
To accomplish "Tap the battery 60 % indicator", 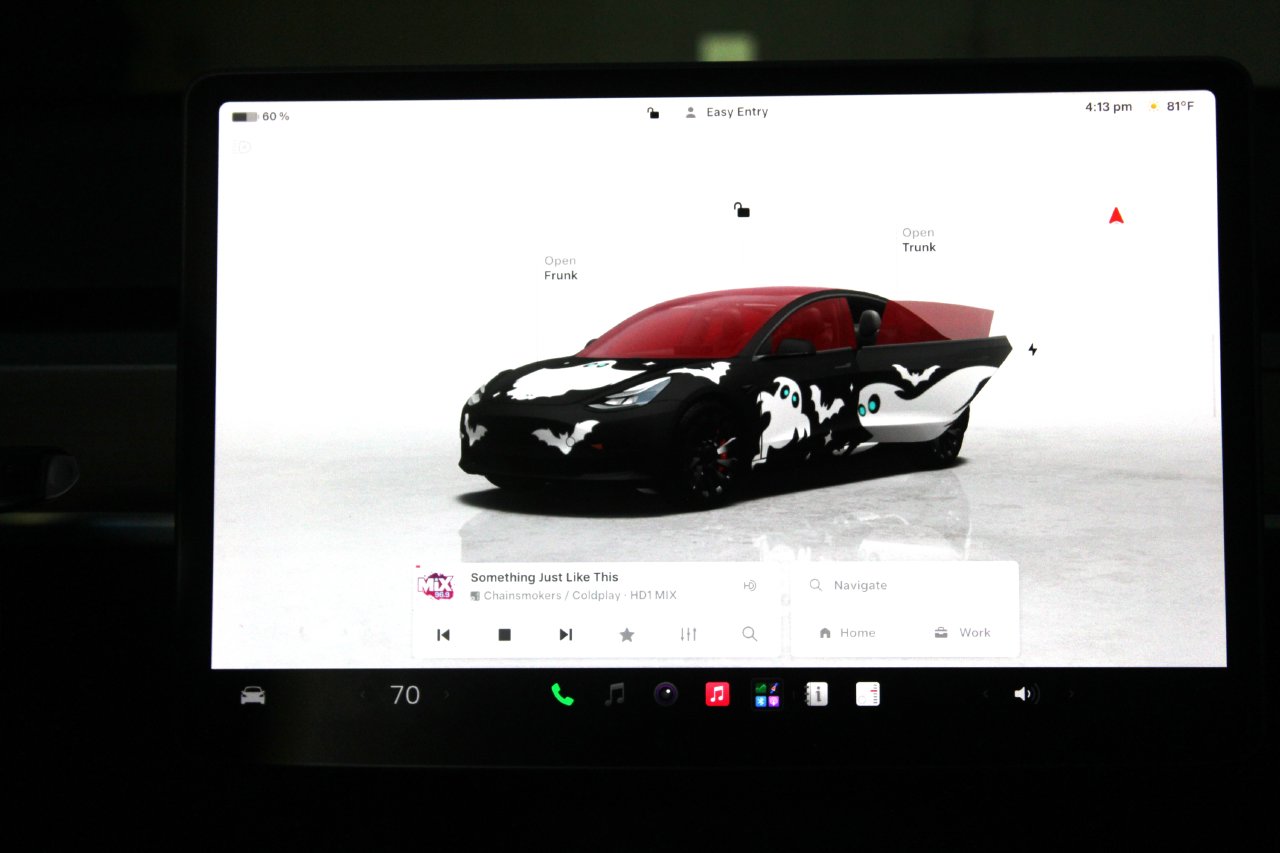I will point(261,117).
